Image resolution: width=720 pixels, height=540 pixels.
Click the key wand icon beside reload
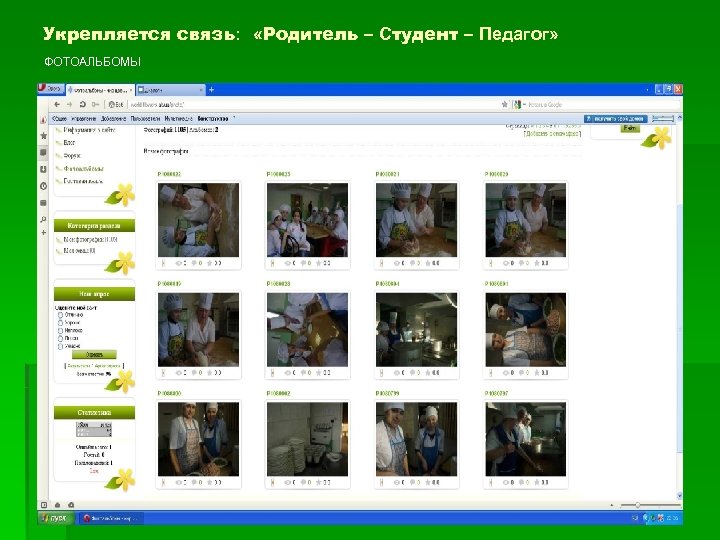pos(96,104)
